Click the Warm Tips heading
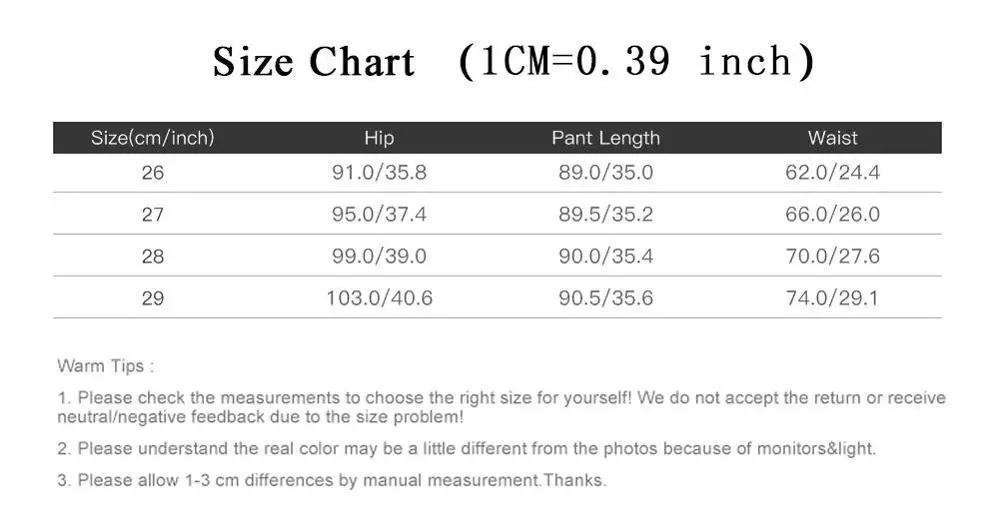The height and width of the screenshot is (520, 1000). (105, 366)
